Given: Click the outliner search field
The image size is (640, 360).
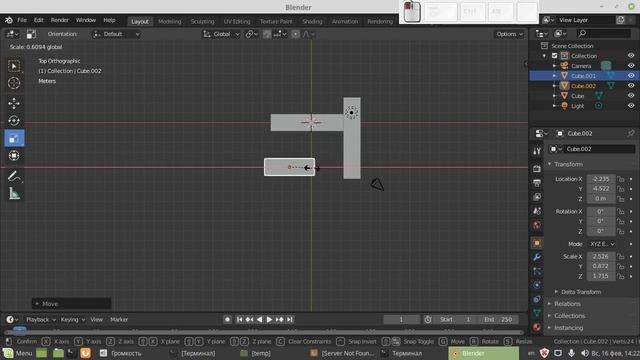Looking at the screenshot, I should pyautogui.click(x=603, y=33).
